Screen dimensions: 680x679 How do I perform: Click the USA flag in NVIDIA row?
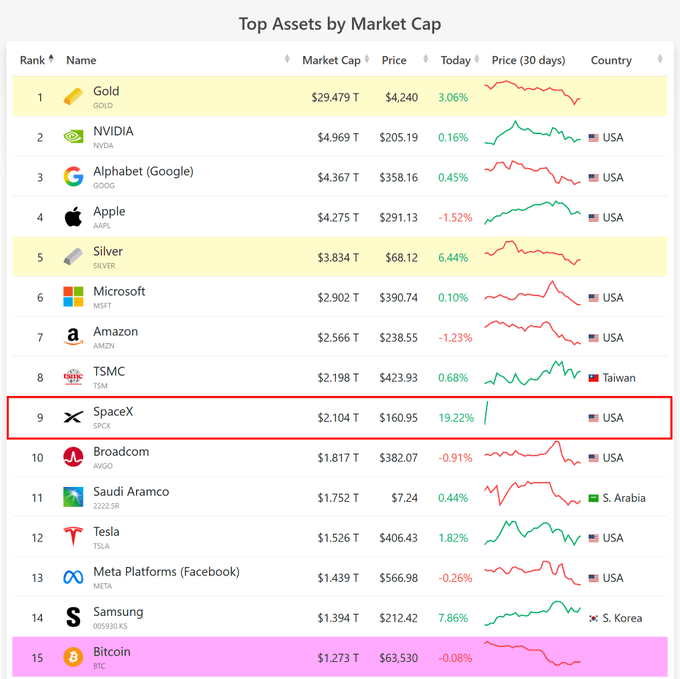(x=593, y=137)
